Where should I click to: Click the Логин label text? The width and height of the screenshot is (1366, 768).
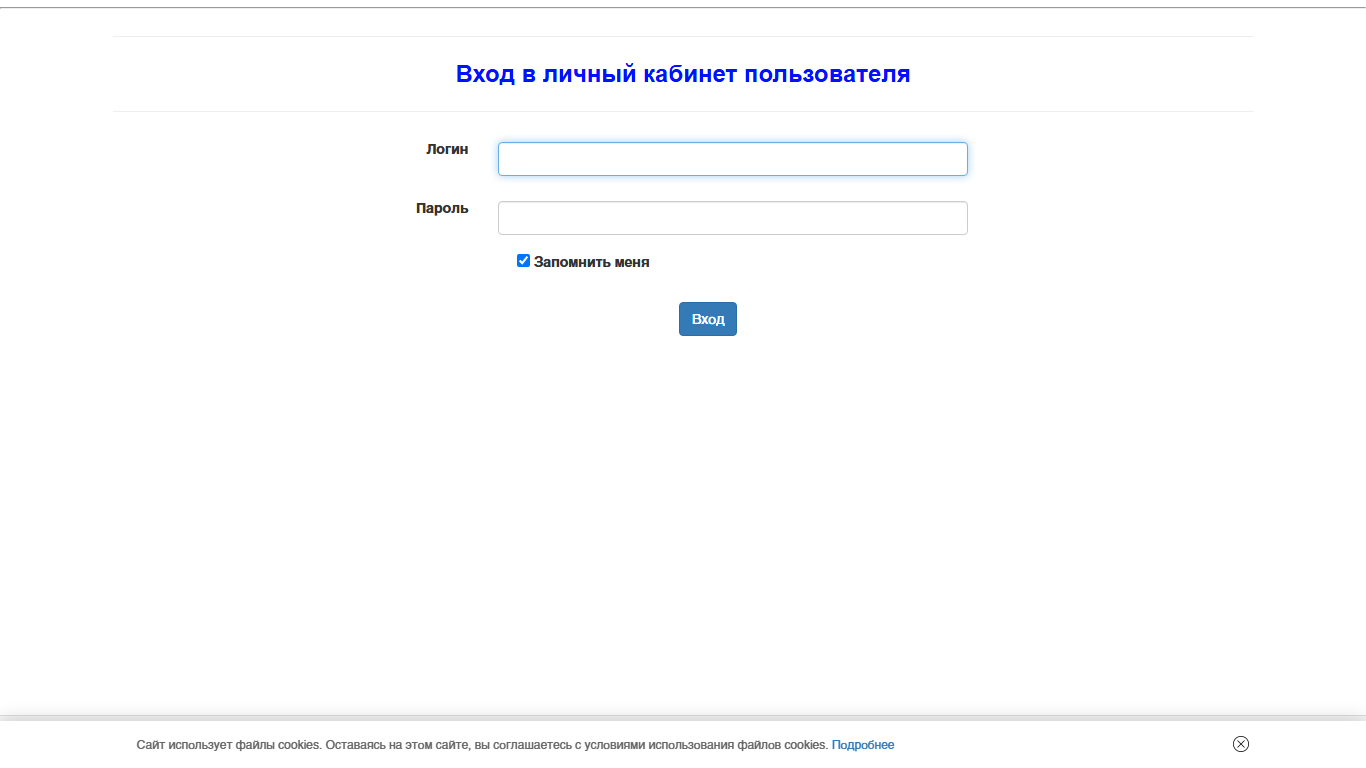pos(447,149)
